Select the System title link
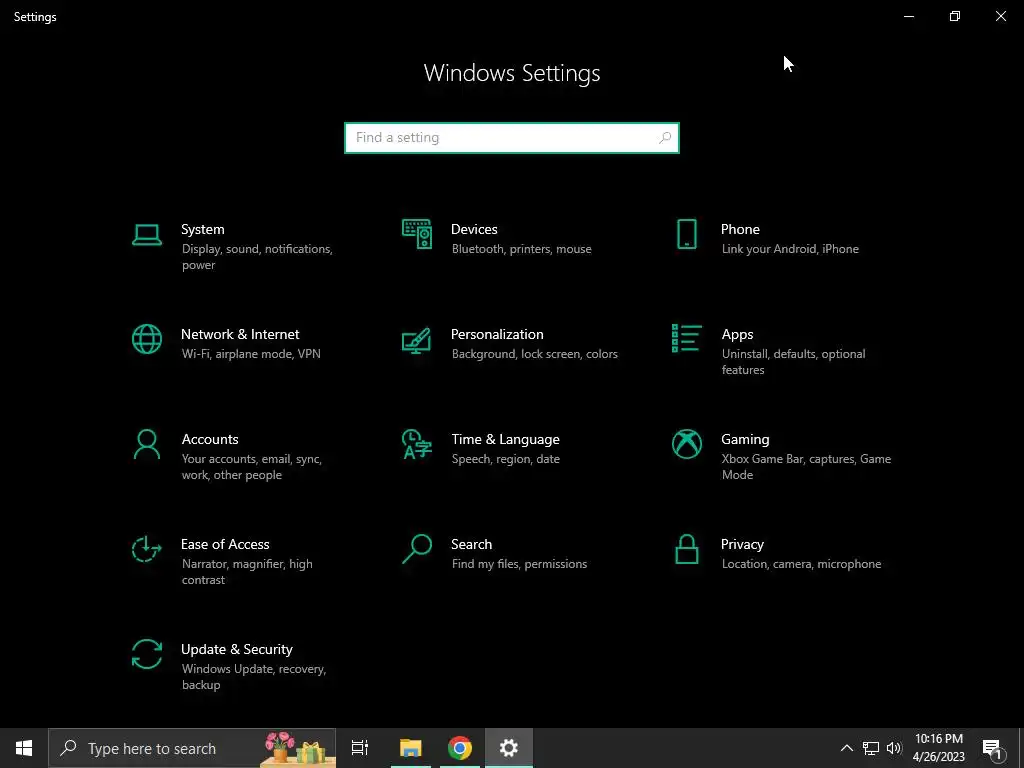 [x=202, y=229]
